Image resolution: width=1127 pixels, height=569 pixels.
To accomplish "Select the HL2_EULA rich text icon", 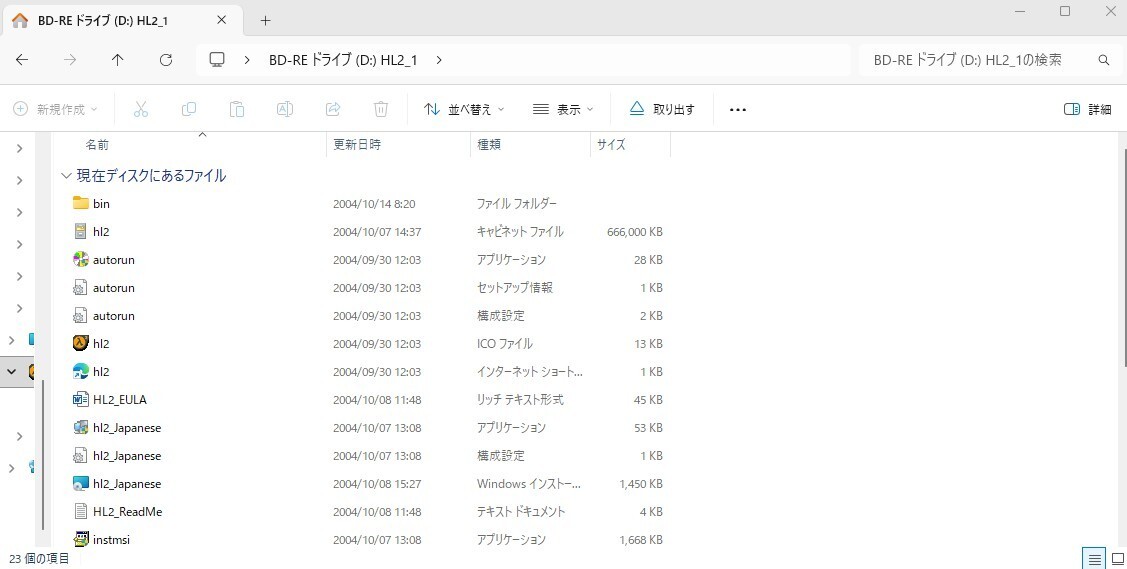I will [80, 399].
